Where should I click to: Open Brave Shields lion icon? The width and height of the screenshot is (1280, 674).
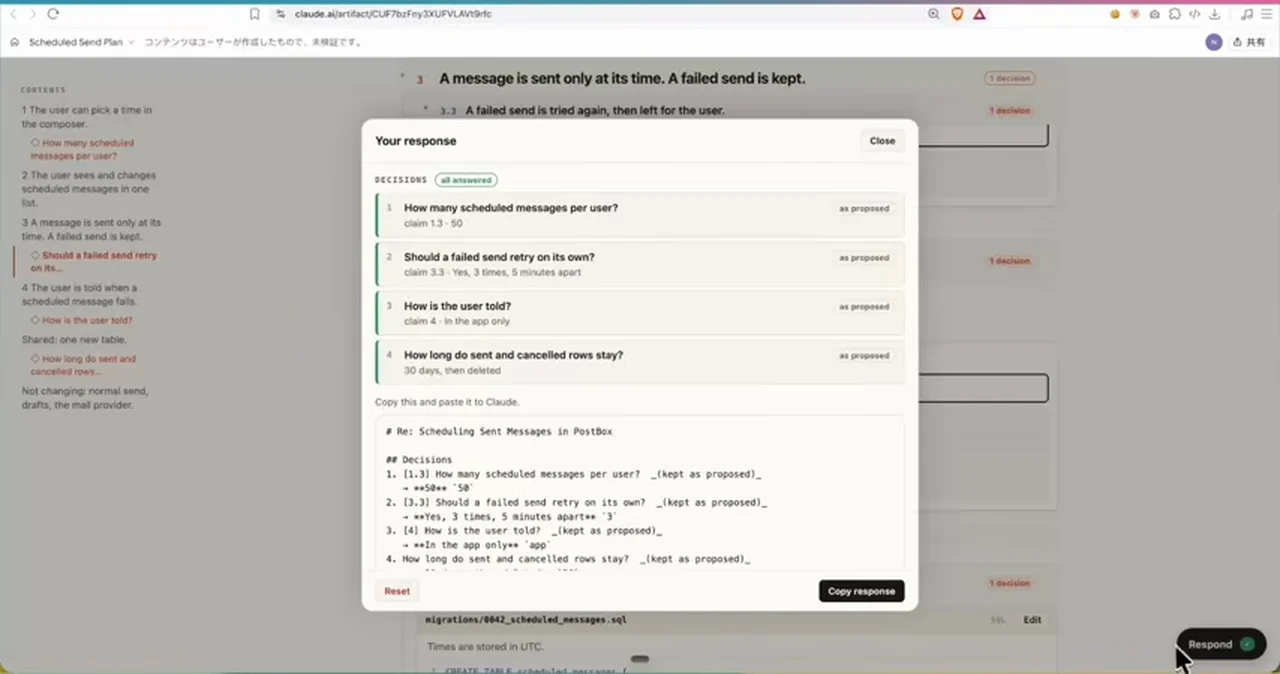point(957,14)
